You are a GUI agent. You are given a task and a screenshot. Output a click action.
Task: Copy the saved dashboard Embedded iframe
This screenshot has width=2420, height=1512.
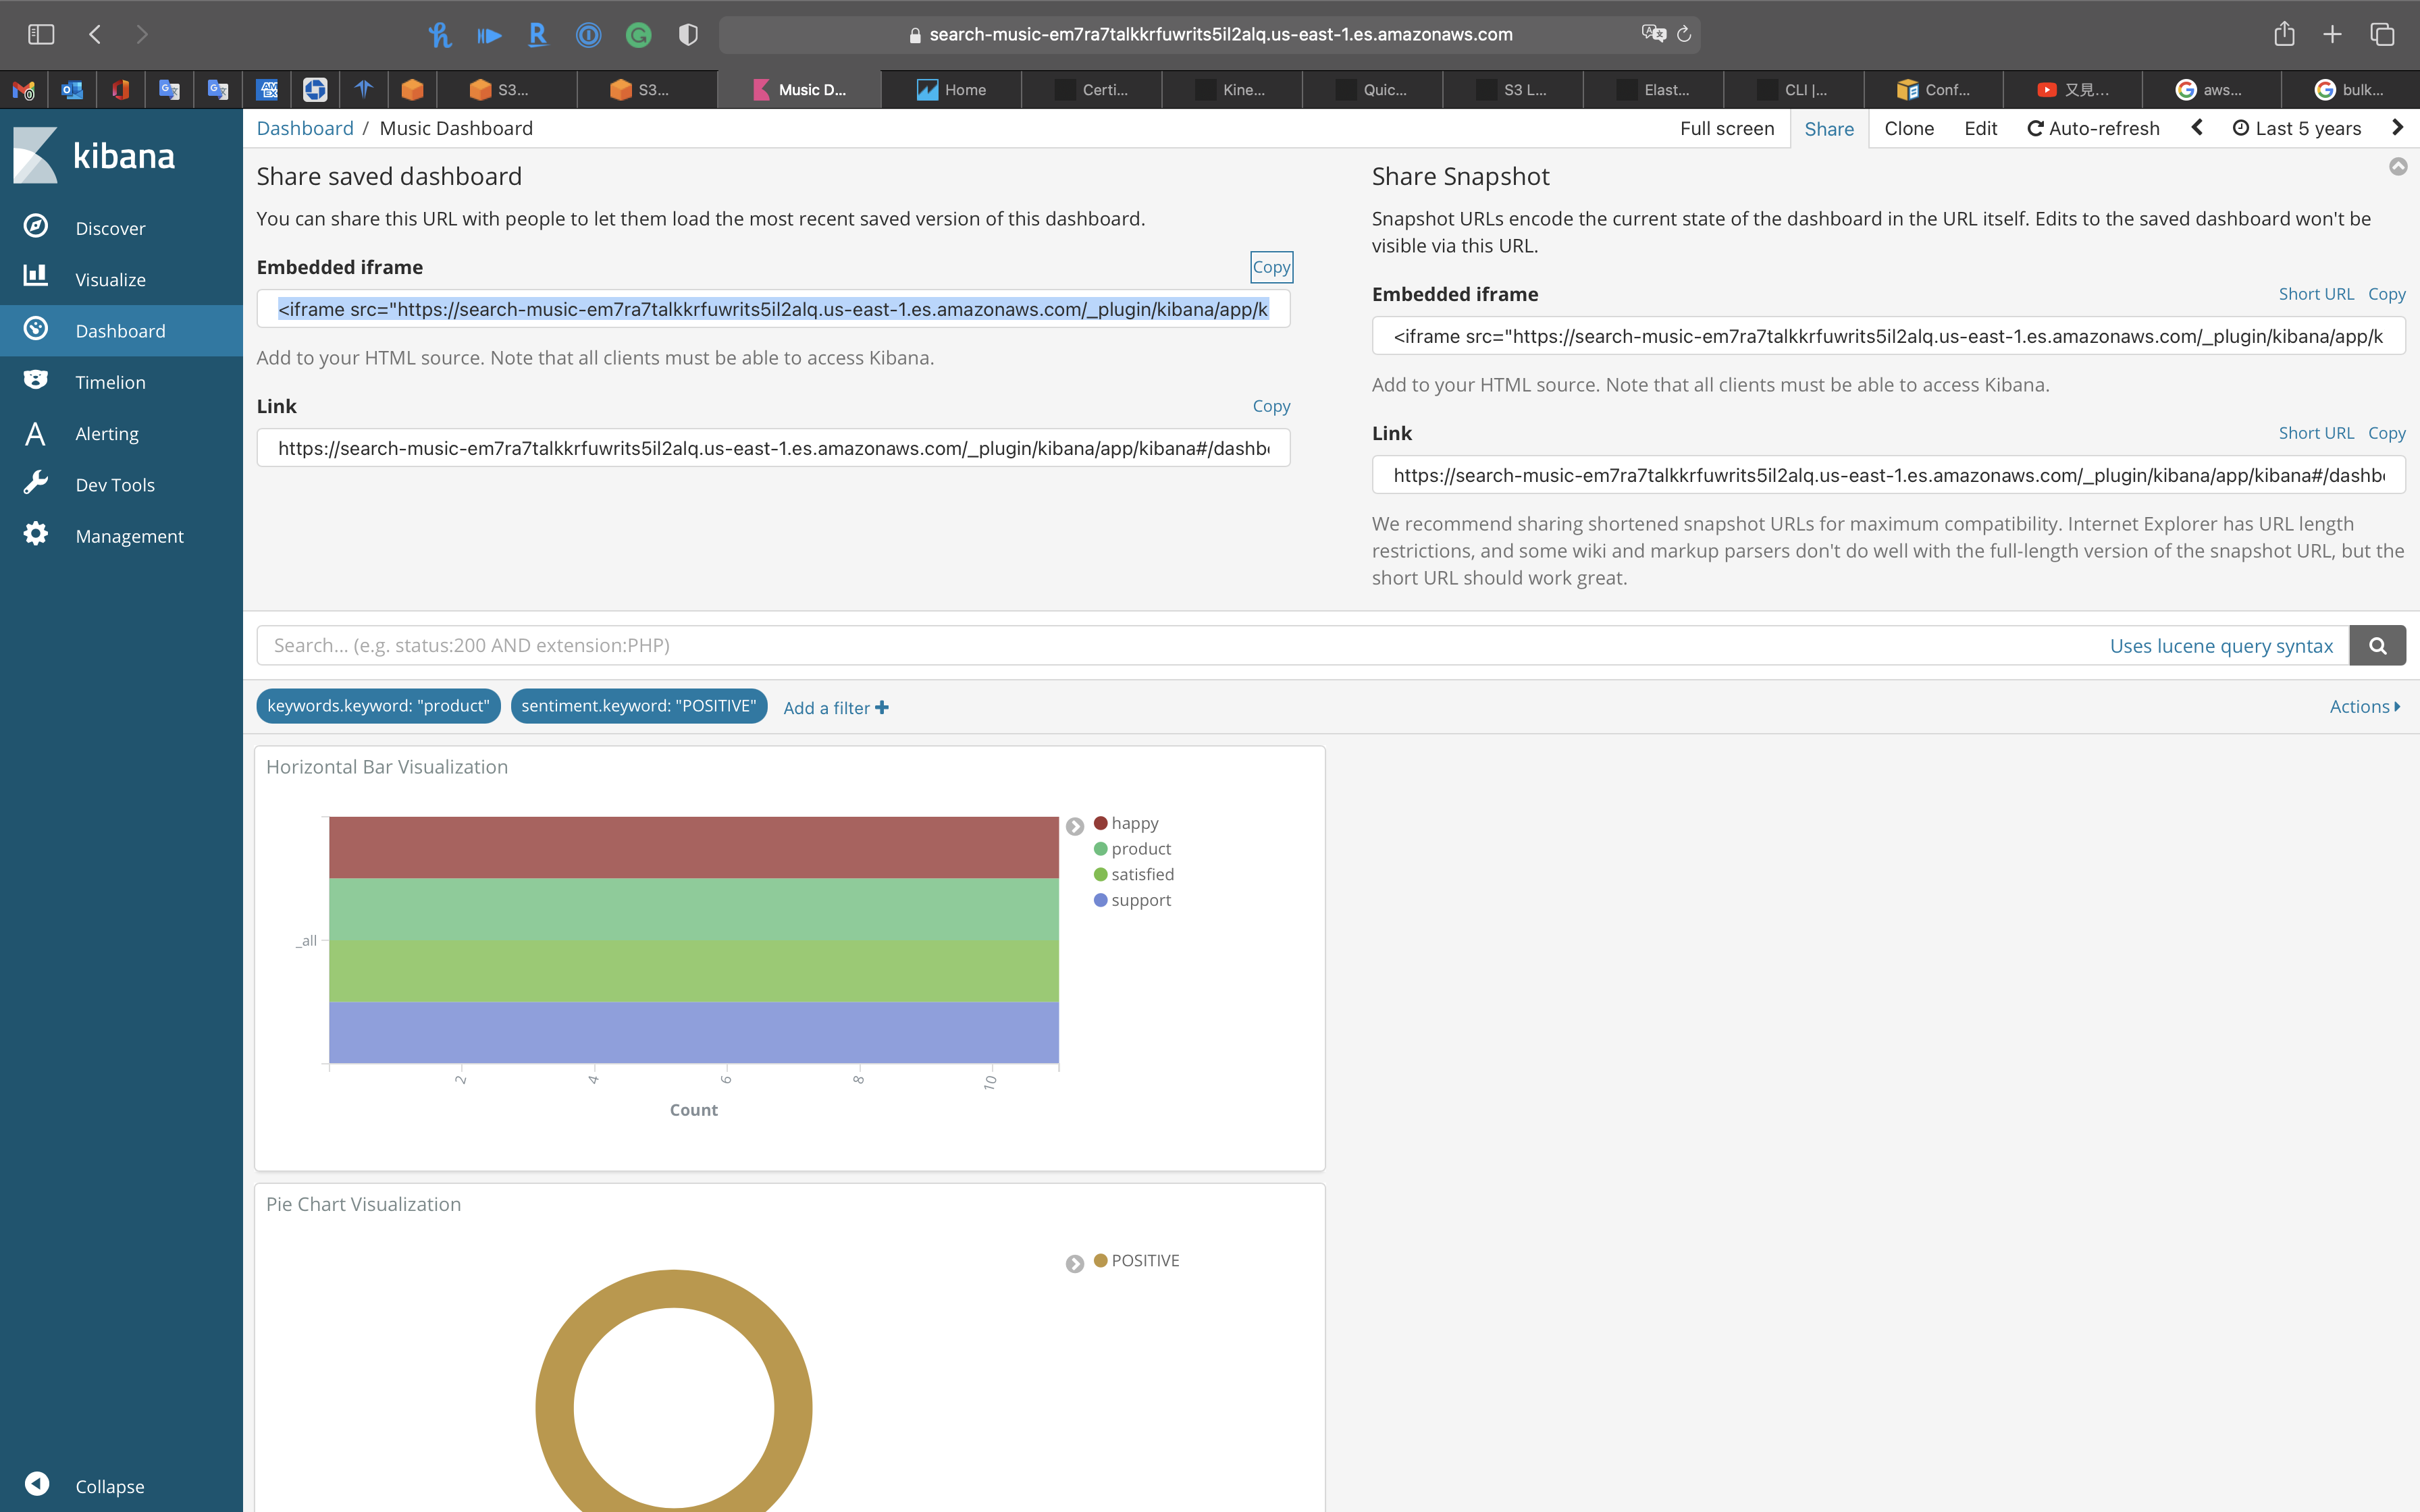pyautogui.click(x=1271, y=267)
